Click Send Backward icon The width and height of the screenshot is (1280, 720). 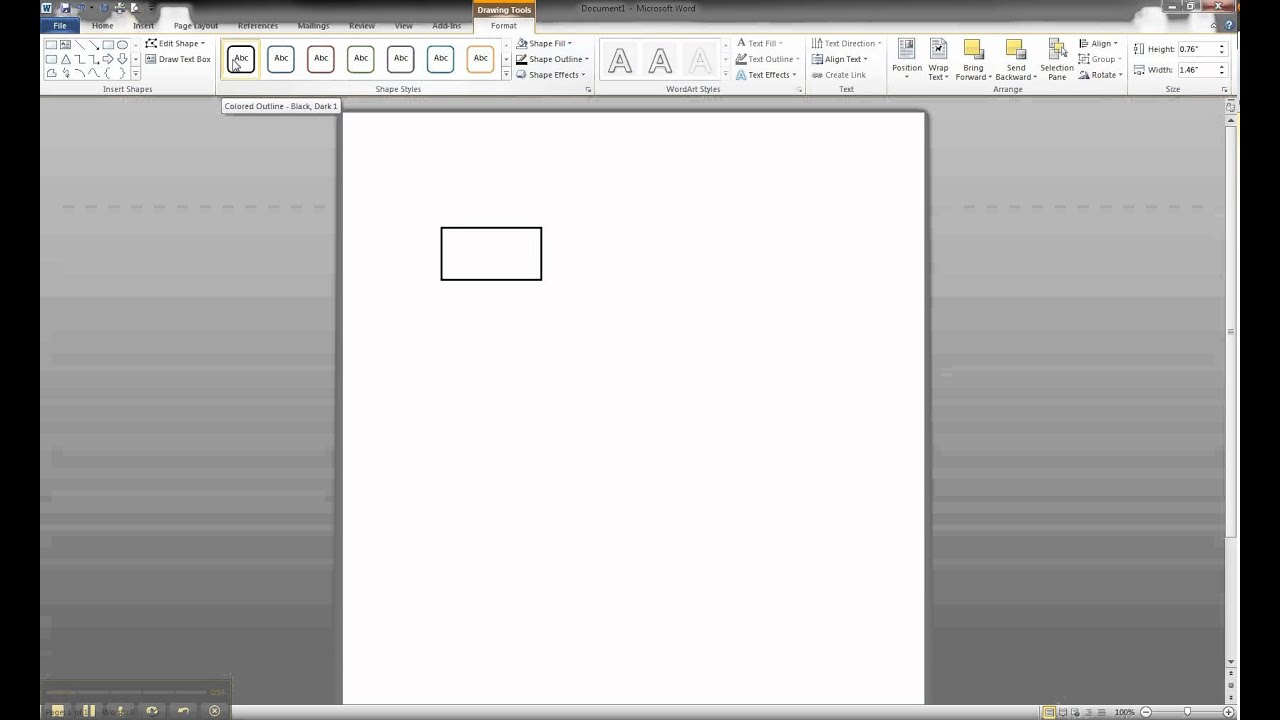click(1015, 50)
